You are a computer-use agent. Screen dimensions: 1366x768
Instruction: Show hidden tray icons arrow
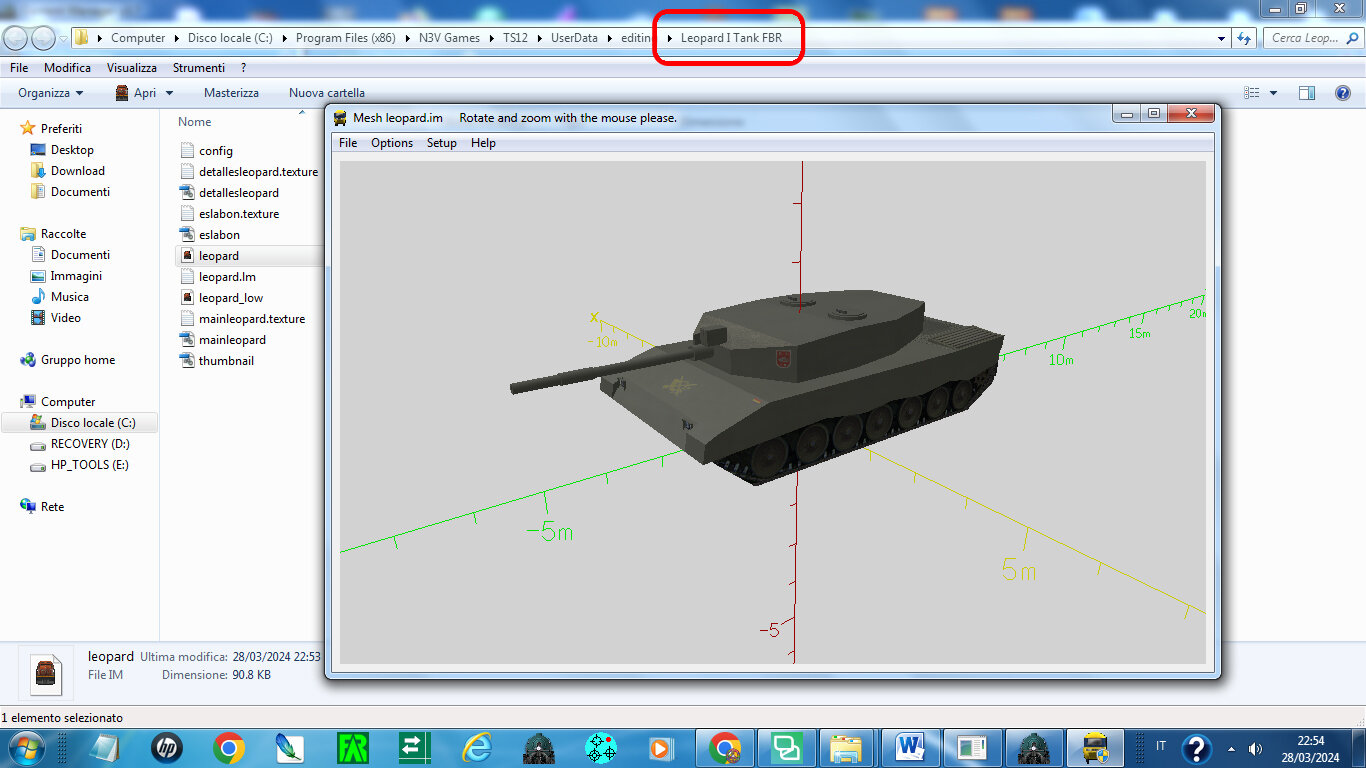tap(1231, 748)
